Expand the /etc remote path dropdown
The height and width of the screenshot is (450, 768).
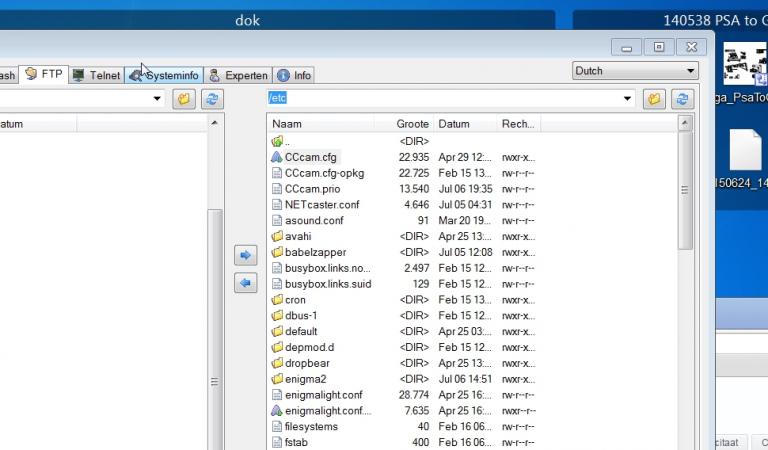click(628, 99)
